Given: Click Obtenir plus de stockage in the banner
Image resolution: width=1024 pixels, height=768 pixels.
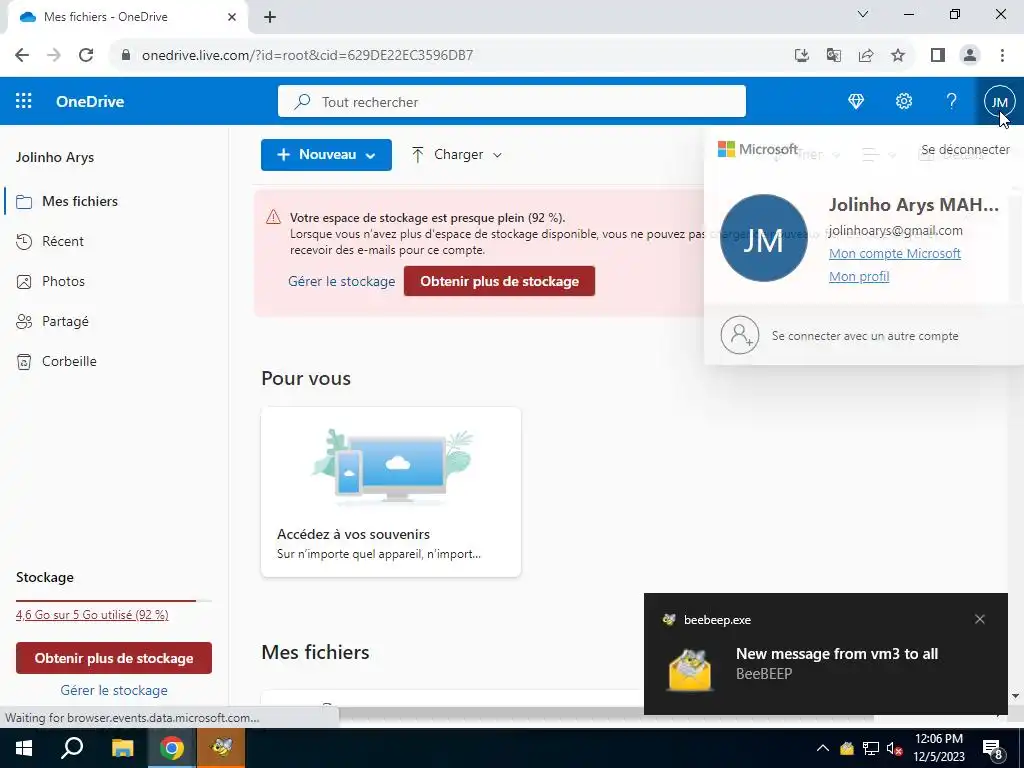Looking at the screenshot, I should [x=499, y=281].
